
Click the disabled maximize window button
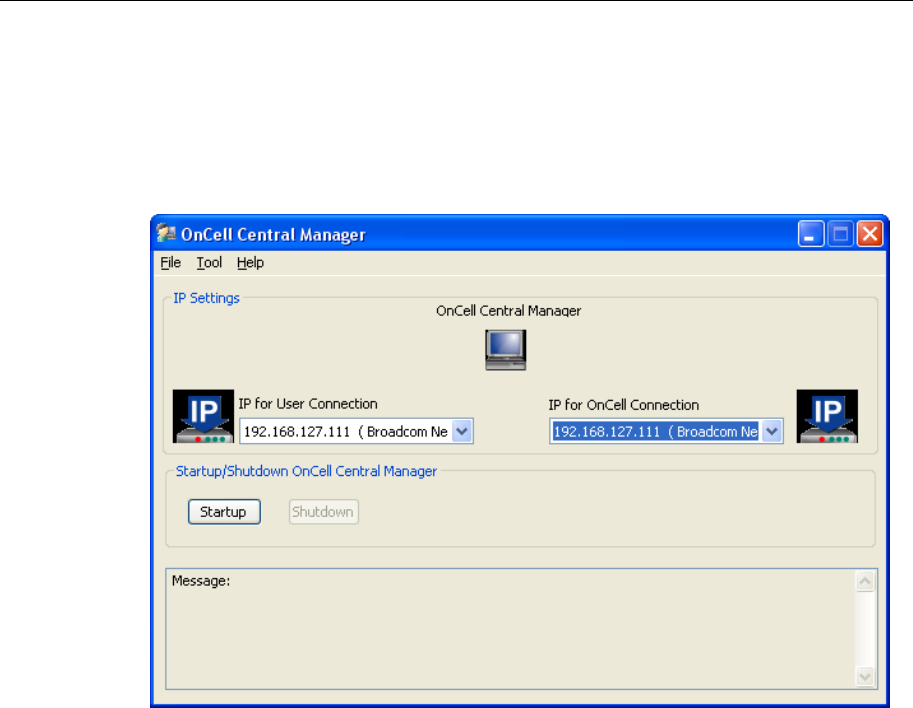(x=840, y=234)
